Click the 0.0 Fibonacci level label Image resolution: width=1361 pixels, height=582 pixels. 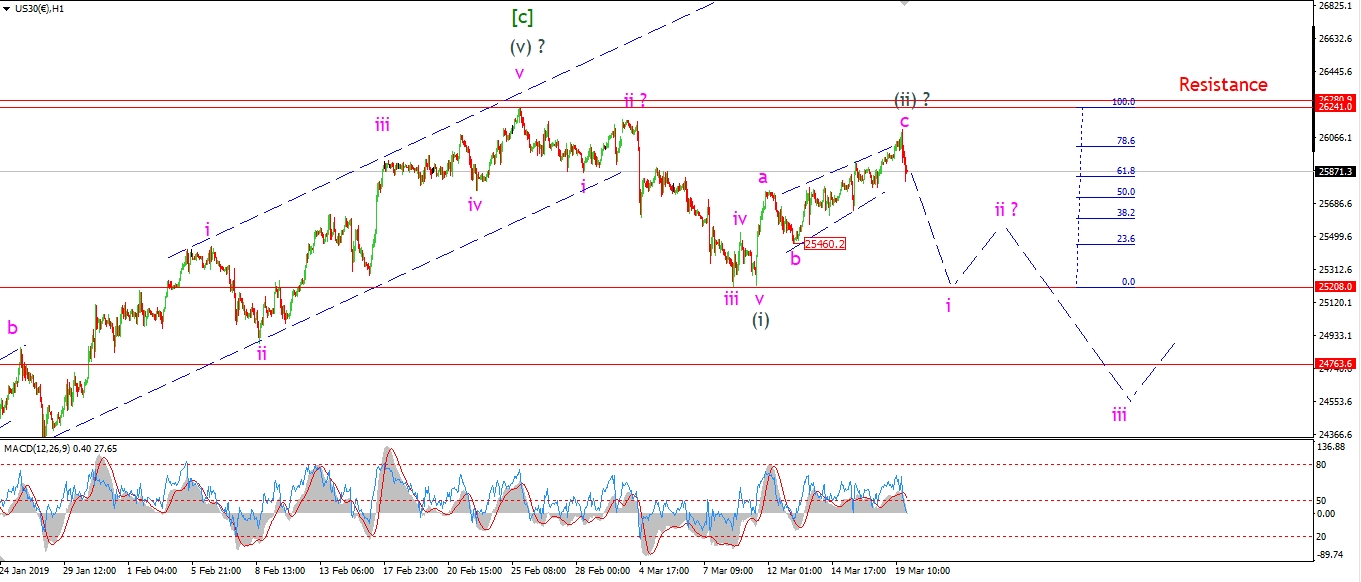tap(1128, 282)
